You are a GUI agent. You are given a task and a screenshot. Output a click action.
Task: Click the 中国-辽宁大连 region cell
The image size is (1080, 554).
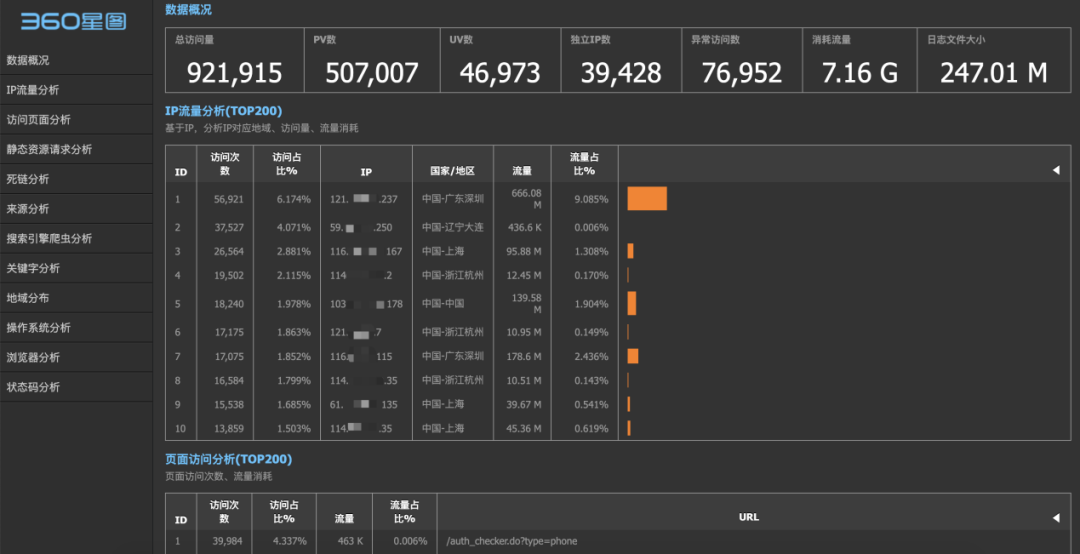453,227
